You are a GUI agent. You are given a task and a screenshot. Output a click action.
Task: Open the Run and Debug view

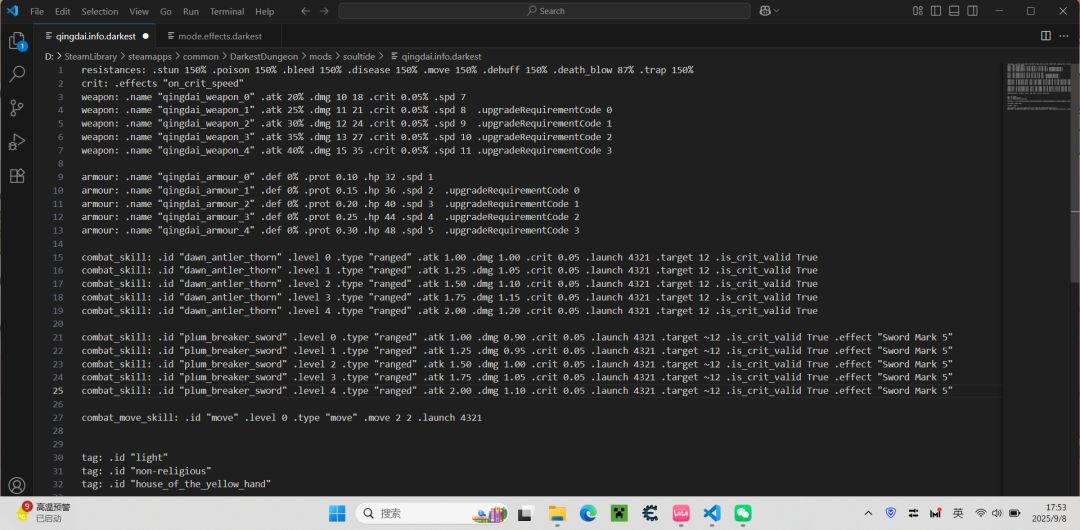tap(17, 142)
